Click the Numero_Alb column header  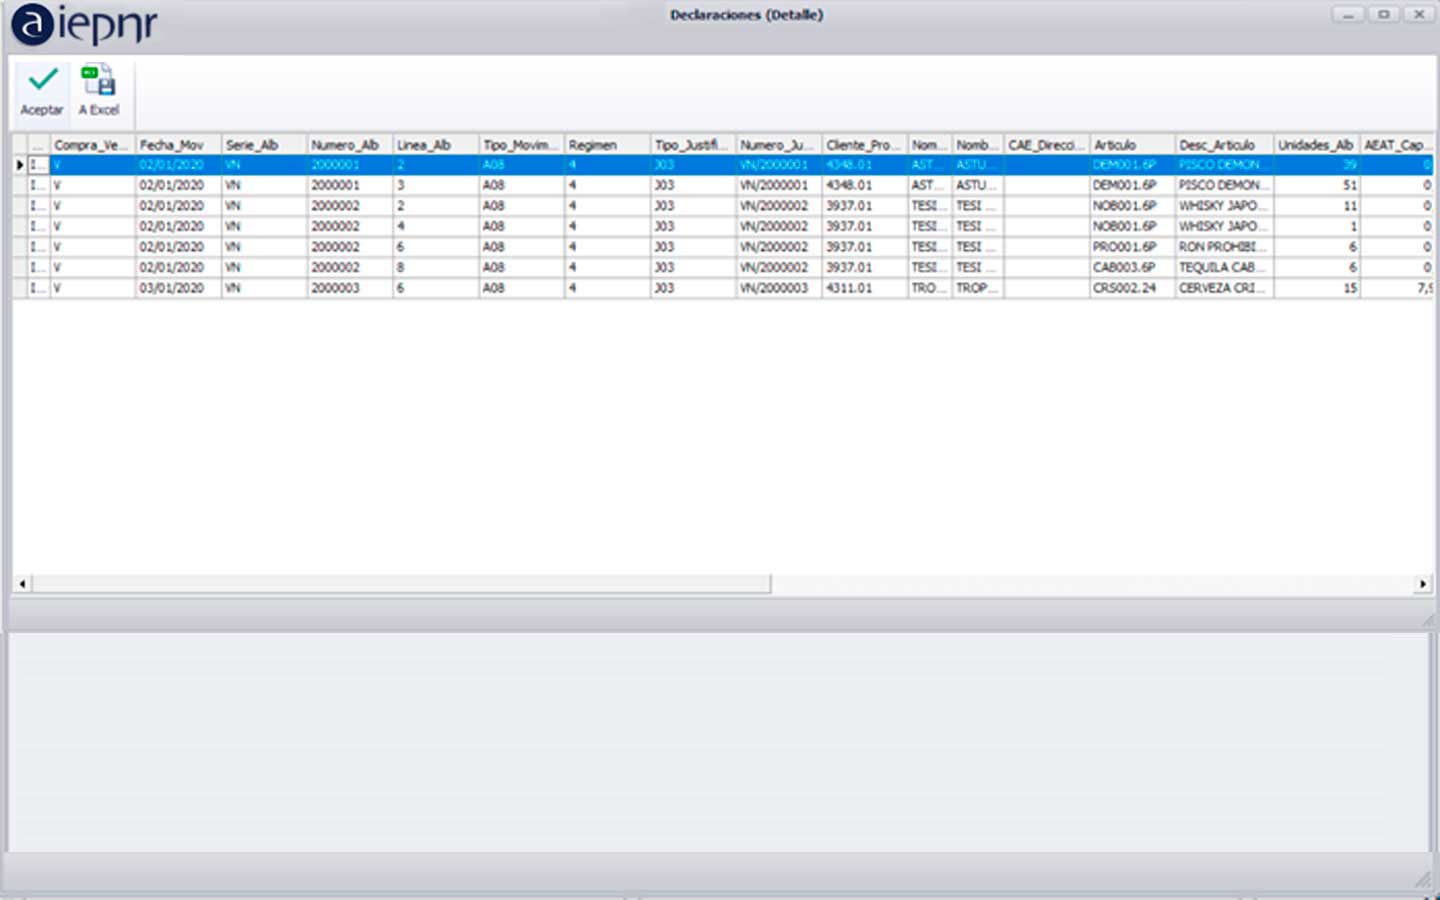tap(349, 145)
